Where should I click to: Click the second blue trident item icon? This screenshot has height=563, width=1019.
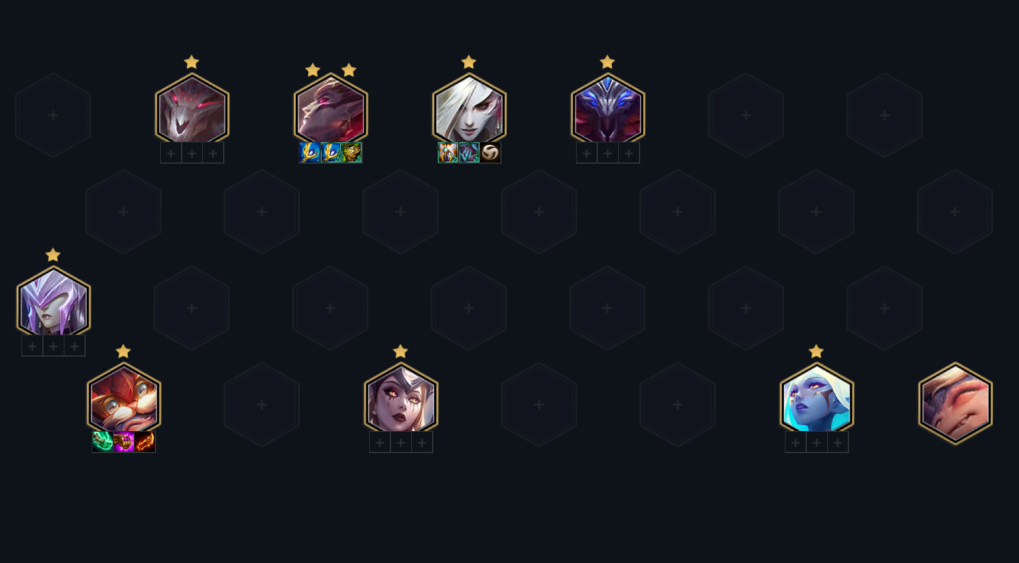pos(331,153)
